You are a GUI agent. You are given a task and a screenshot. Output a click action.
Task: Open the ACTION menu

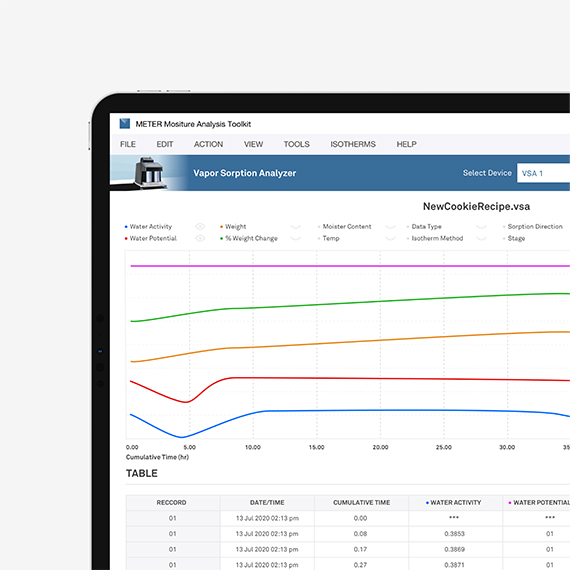coord(208,144)
